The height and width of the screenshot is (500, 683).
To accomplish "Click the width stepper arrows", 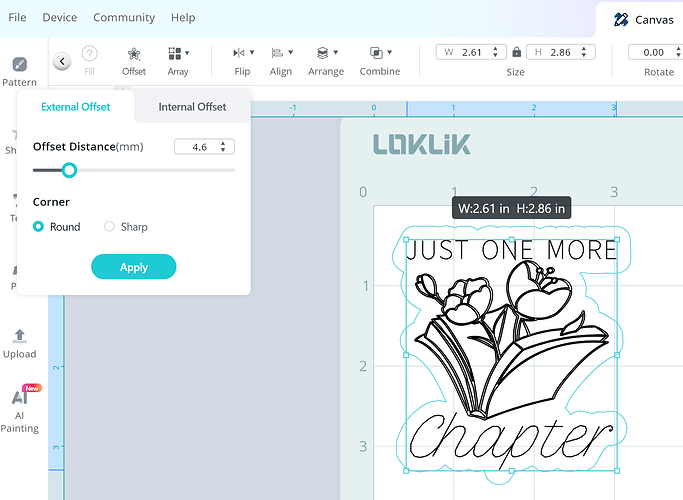I will pos(495,52).
